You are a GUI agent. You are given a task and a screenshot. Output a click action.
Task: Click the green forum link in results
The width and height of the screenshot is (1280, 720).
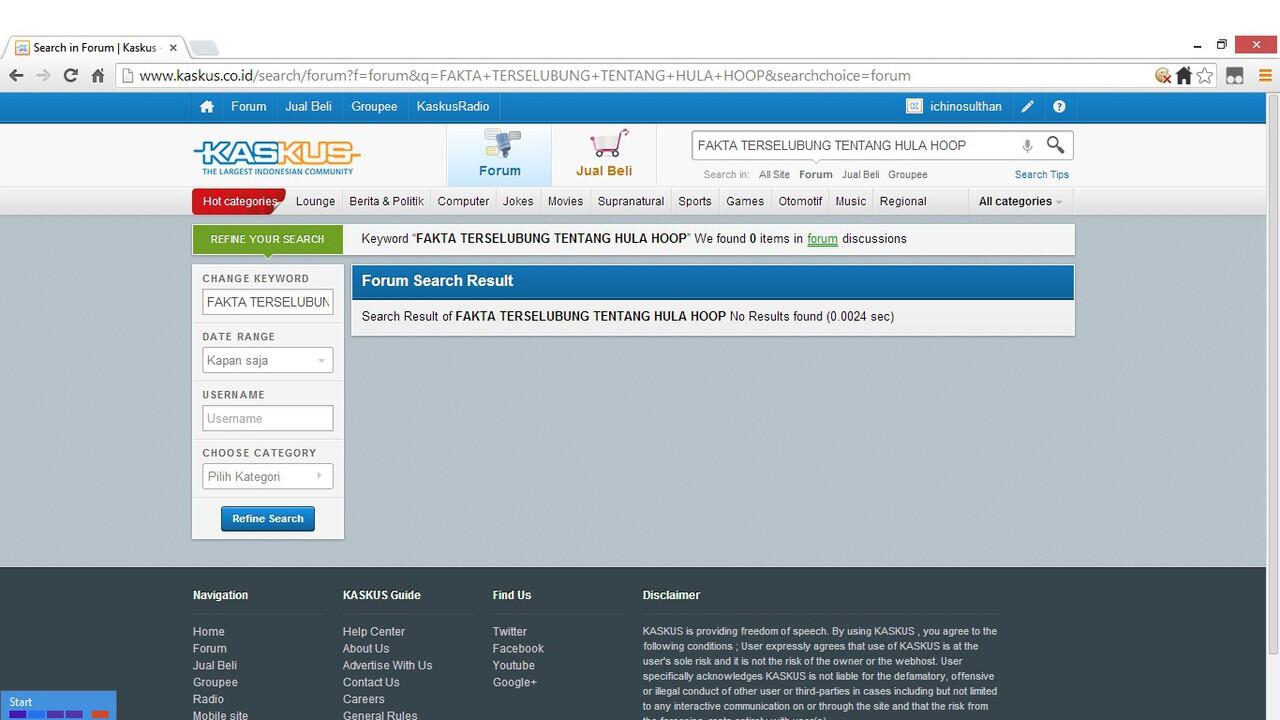[x=822, y=239]
